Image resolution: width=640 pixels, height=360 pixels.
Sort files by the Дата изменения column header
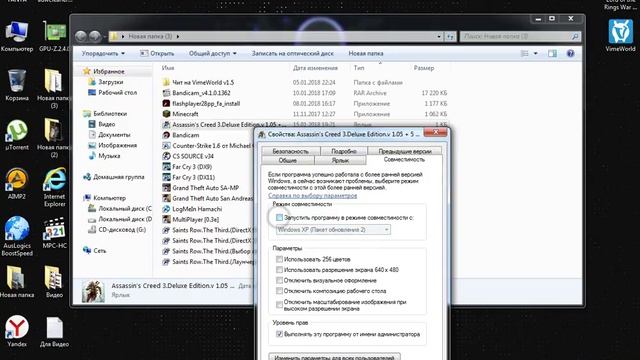coord(315,68)
